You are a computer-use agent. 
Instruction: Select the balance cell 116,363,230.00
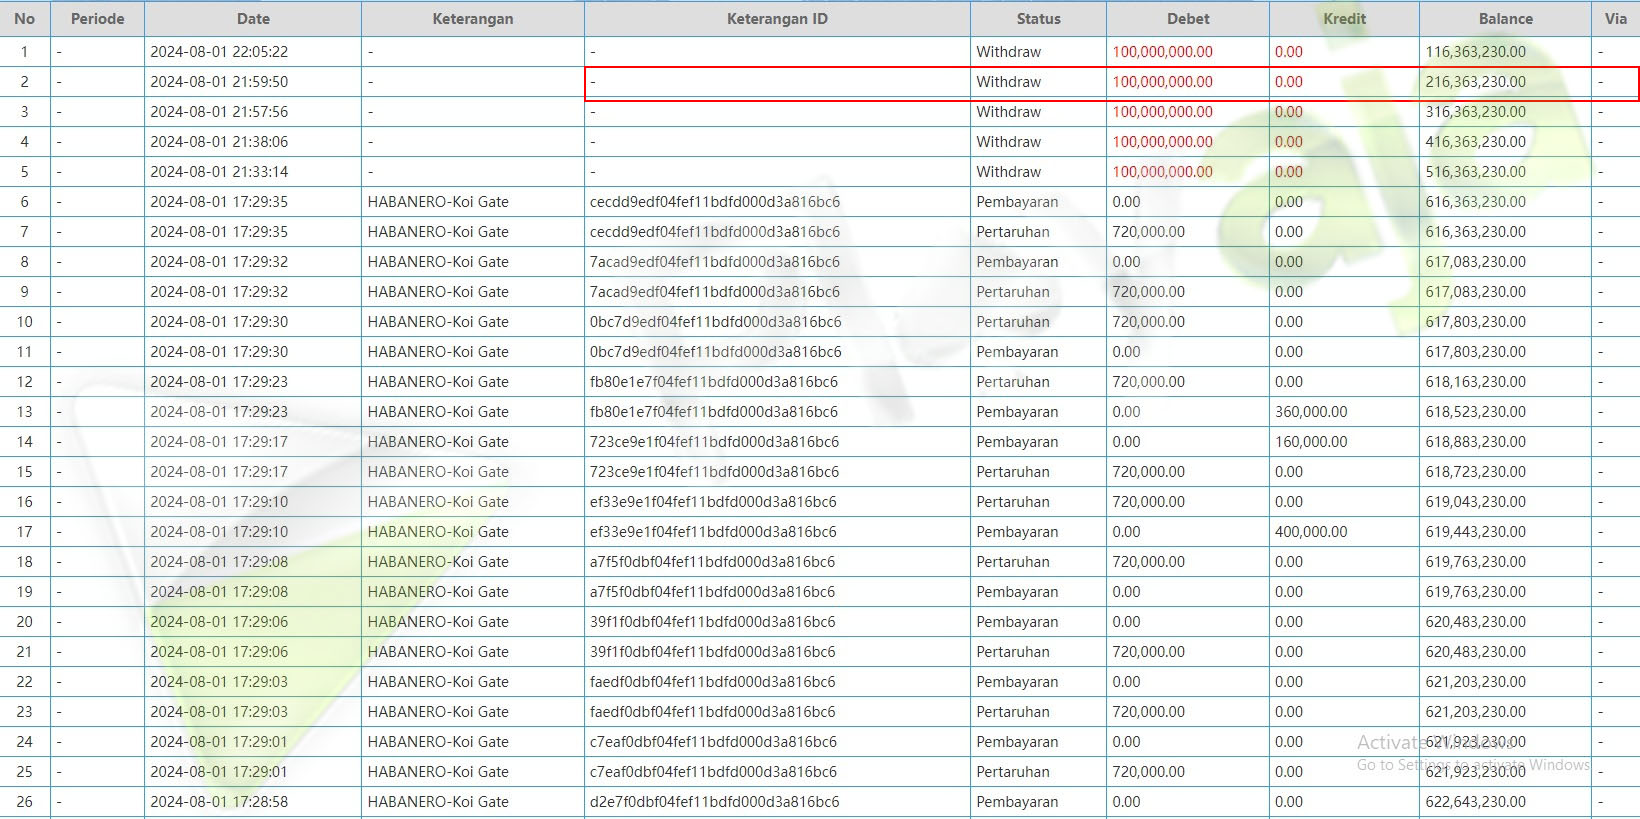pyautogui.click(x=1476, y=52)
